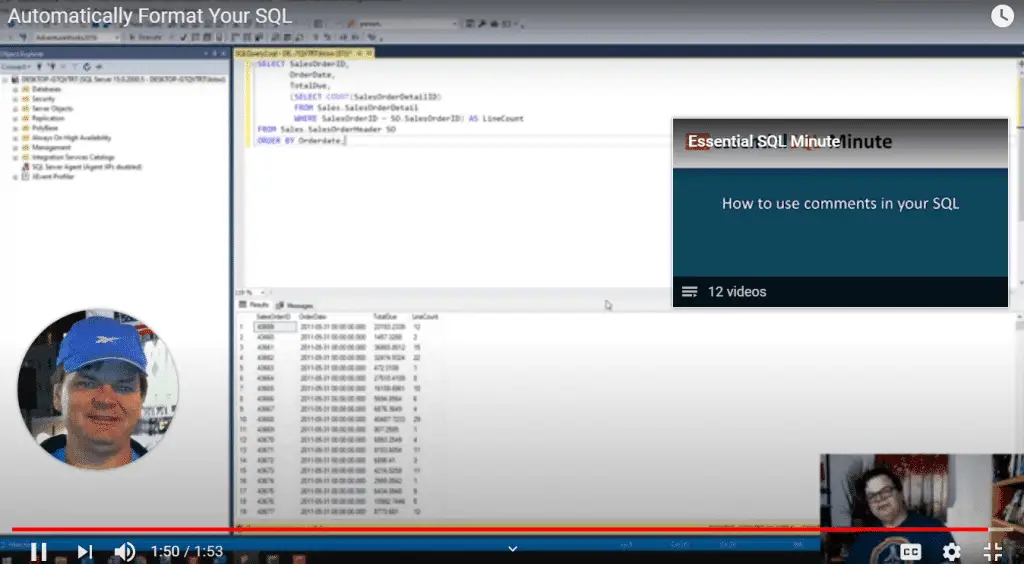Screen dimensions: 1024x564
Task: Select the Server Objects folder icon
Action: pyautogui.click(x=25, y=108)
